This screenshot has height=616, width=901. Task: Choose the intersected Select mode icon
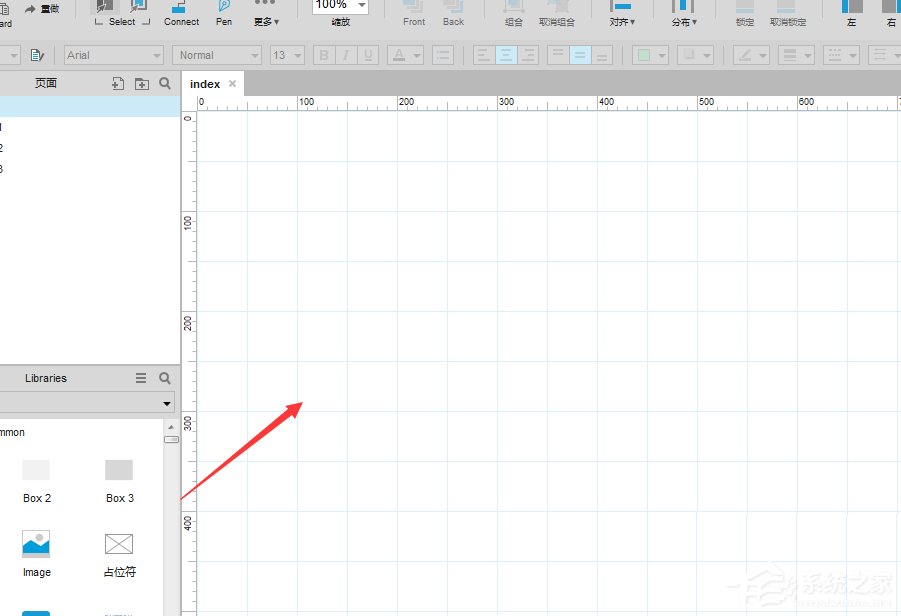point(104,6)
